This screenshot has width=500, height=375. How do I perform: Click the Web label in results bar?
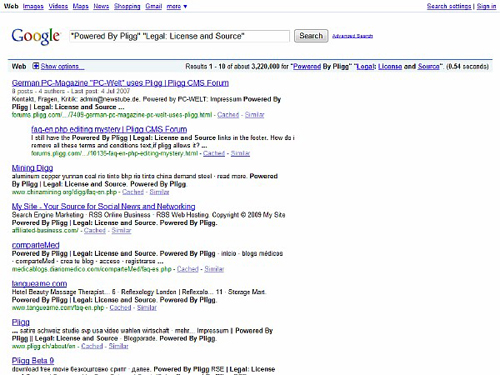click(19, 66)
